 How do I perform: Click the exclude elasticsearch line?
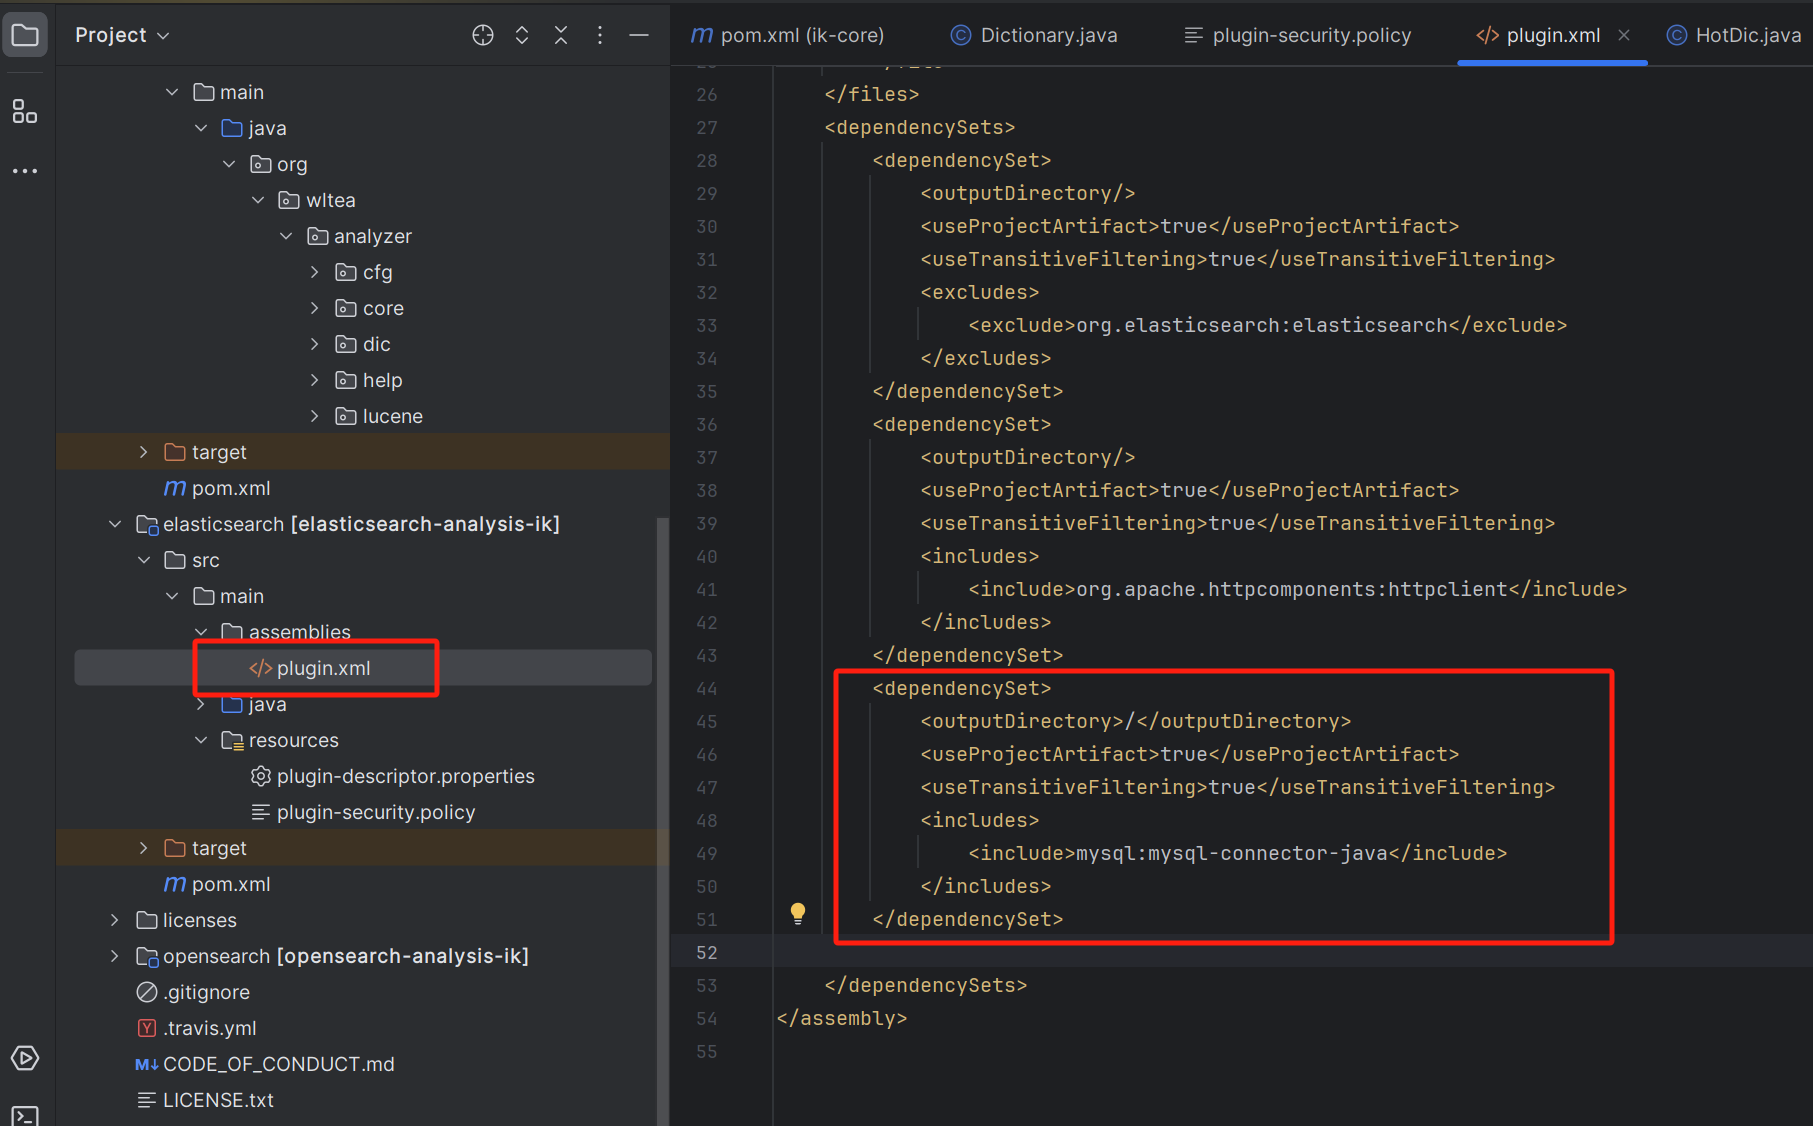point(1267,325)
